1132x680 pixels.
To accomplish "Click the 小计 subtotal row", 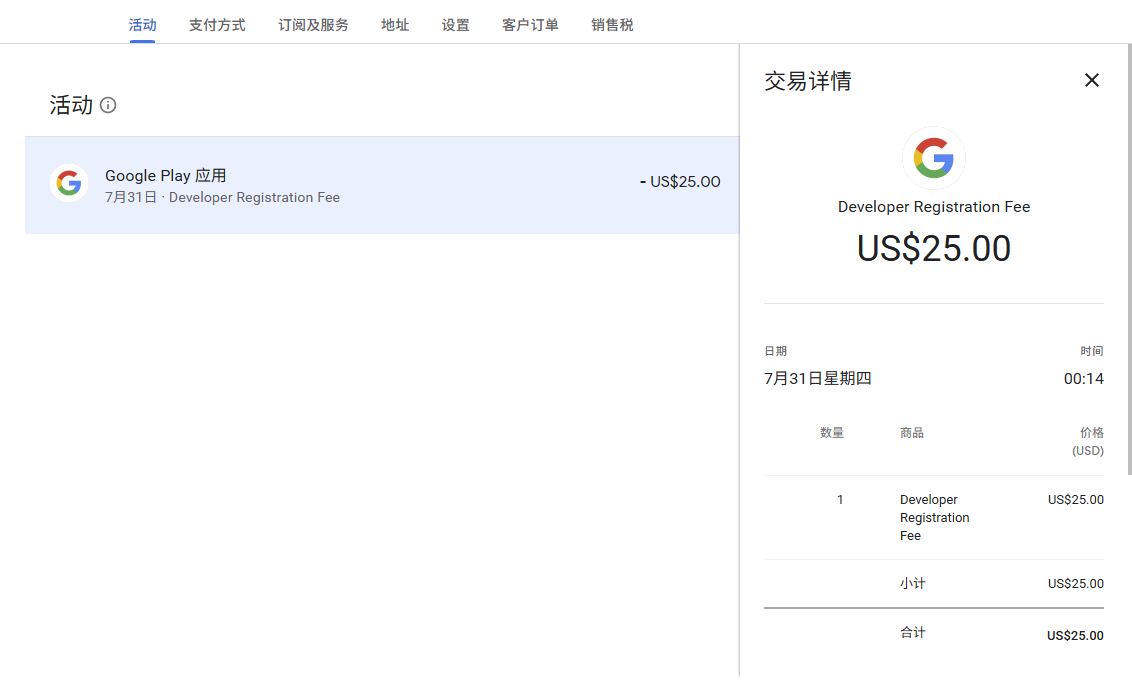I will pos(913,583).
